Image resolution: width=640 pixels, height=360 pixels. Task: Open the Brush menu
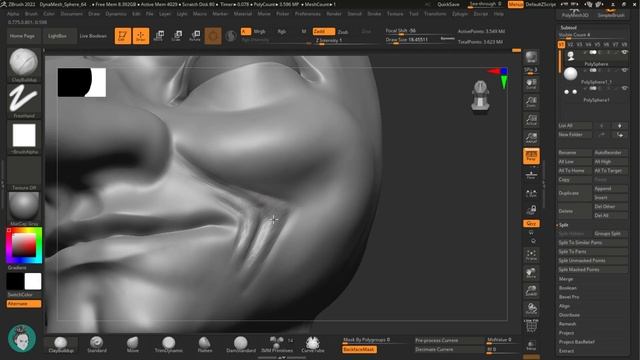click(31, 14)
